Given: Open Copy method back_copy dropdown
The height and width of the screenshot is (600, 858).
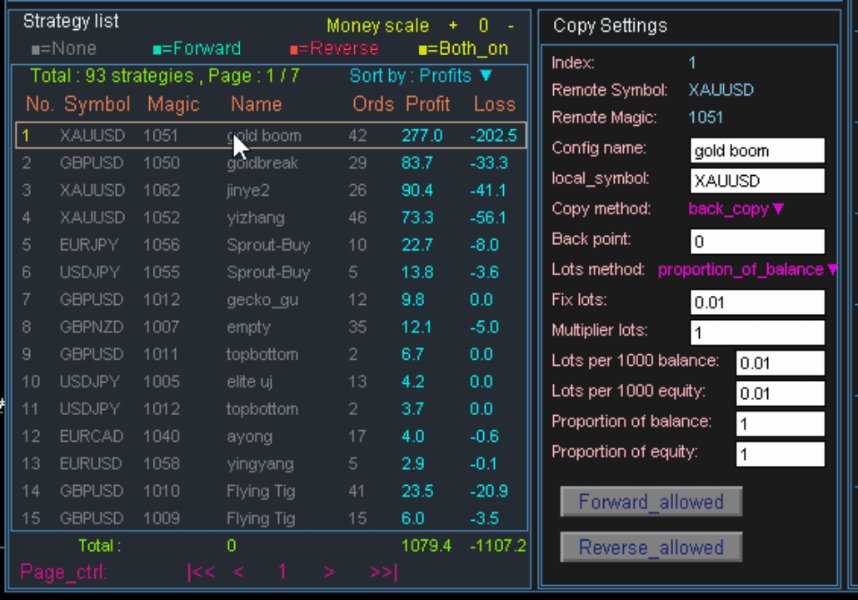Looking at the screenshot, I should pyautogui.click(x=736, y=209).
